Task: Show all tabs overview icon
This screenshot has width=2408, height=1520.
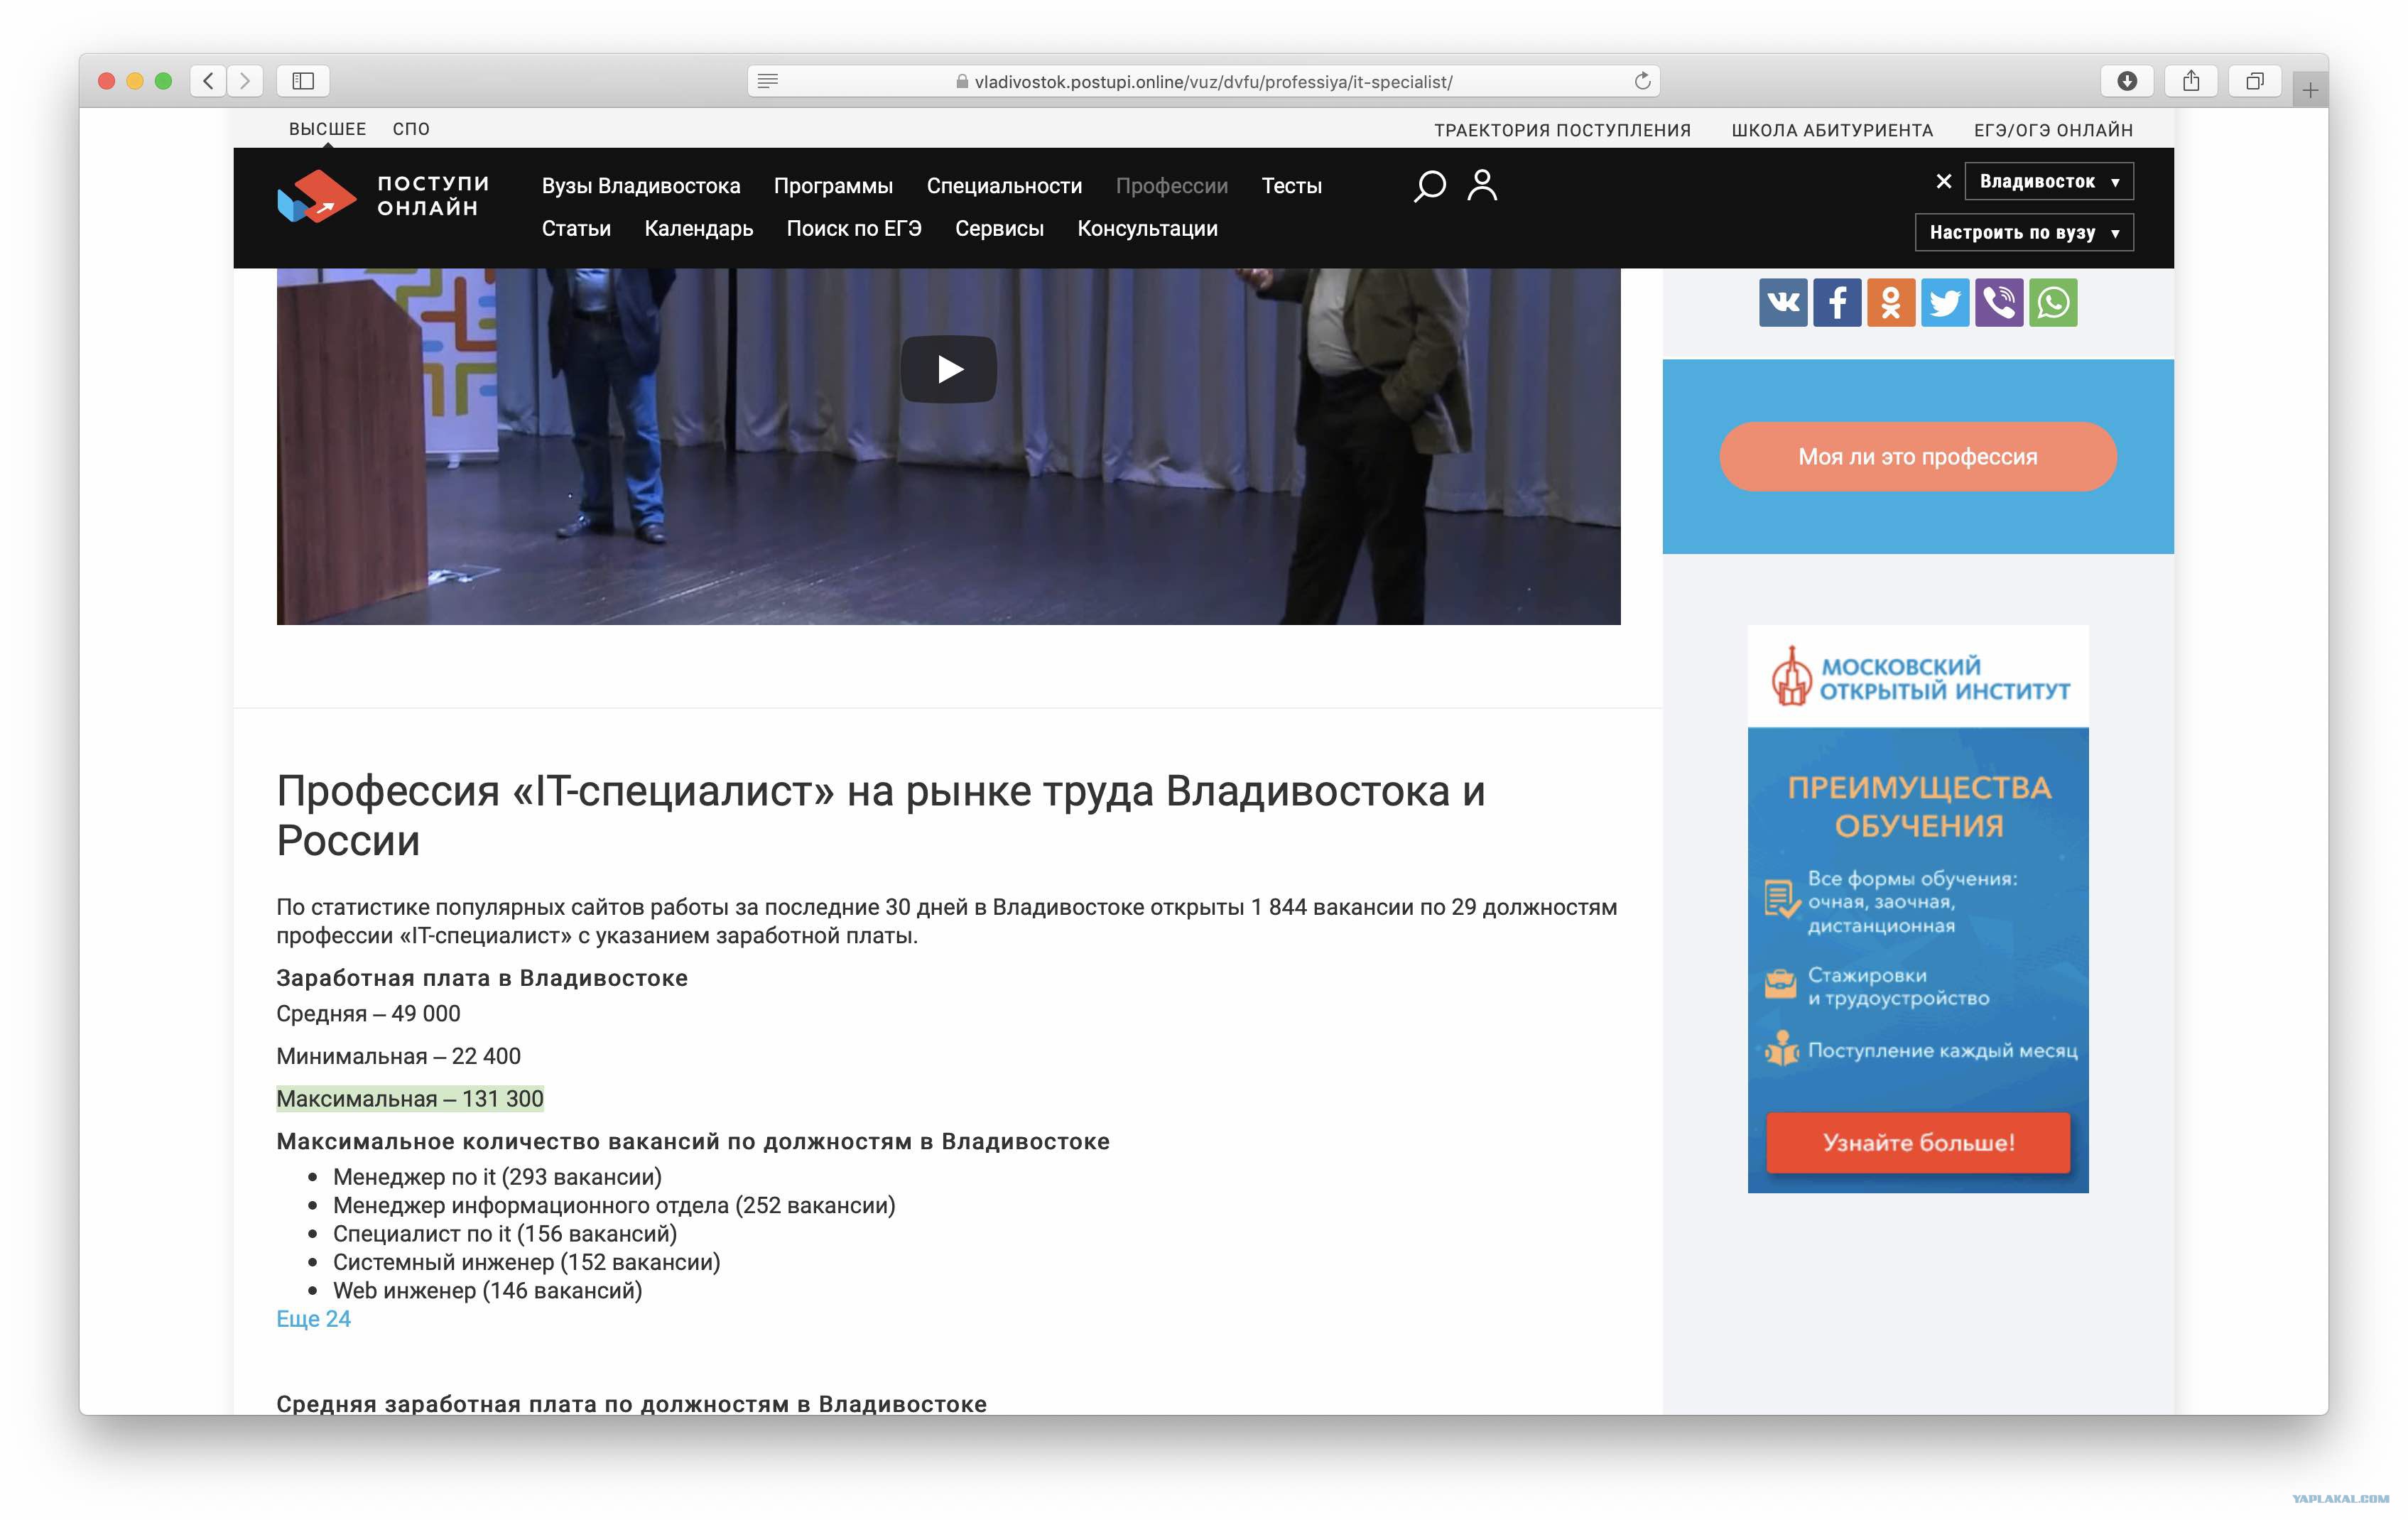Action: point(2255,81)
